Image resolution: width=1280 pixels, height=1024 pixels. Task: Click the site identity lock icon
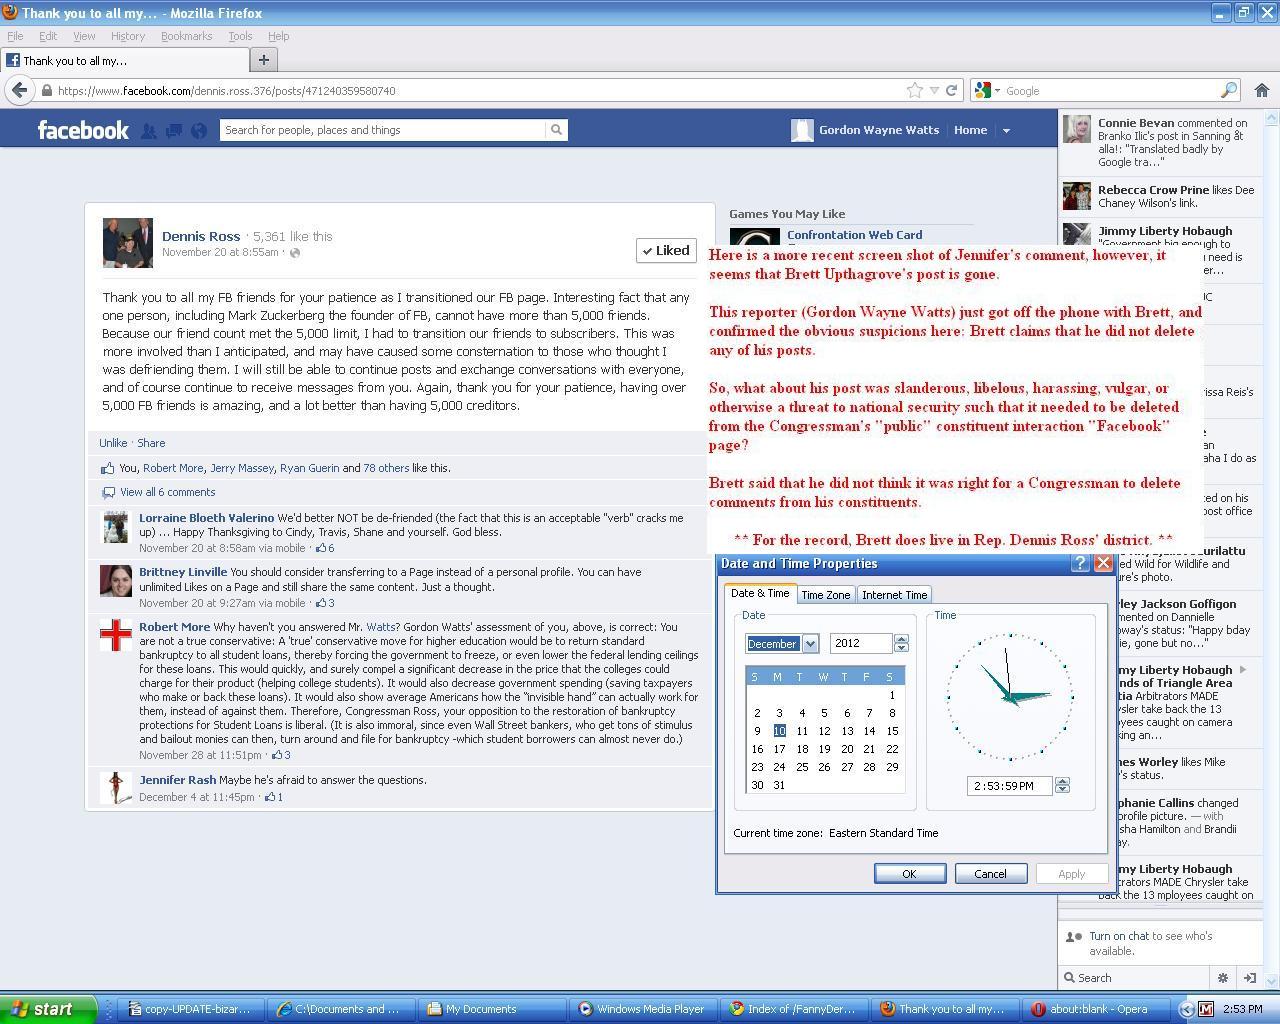(47, 90)
